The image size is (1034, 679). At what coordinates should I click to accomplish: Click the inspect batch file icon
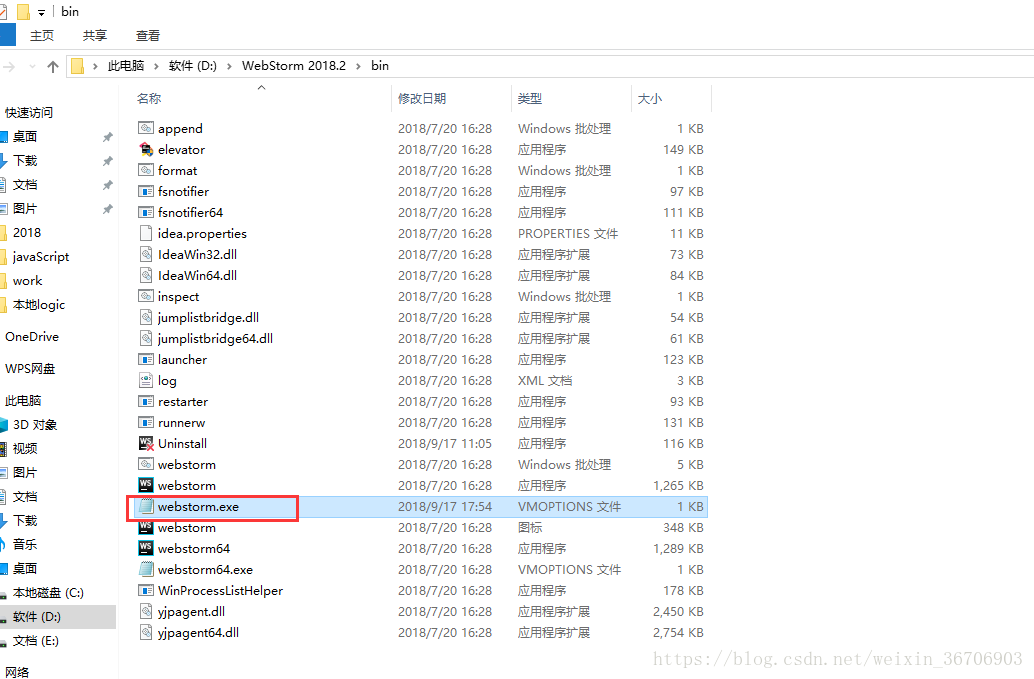pyautogui.click(x=146, y=296)
